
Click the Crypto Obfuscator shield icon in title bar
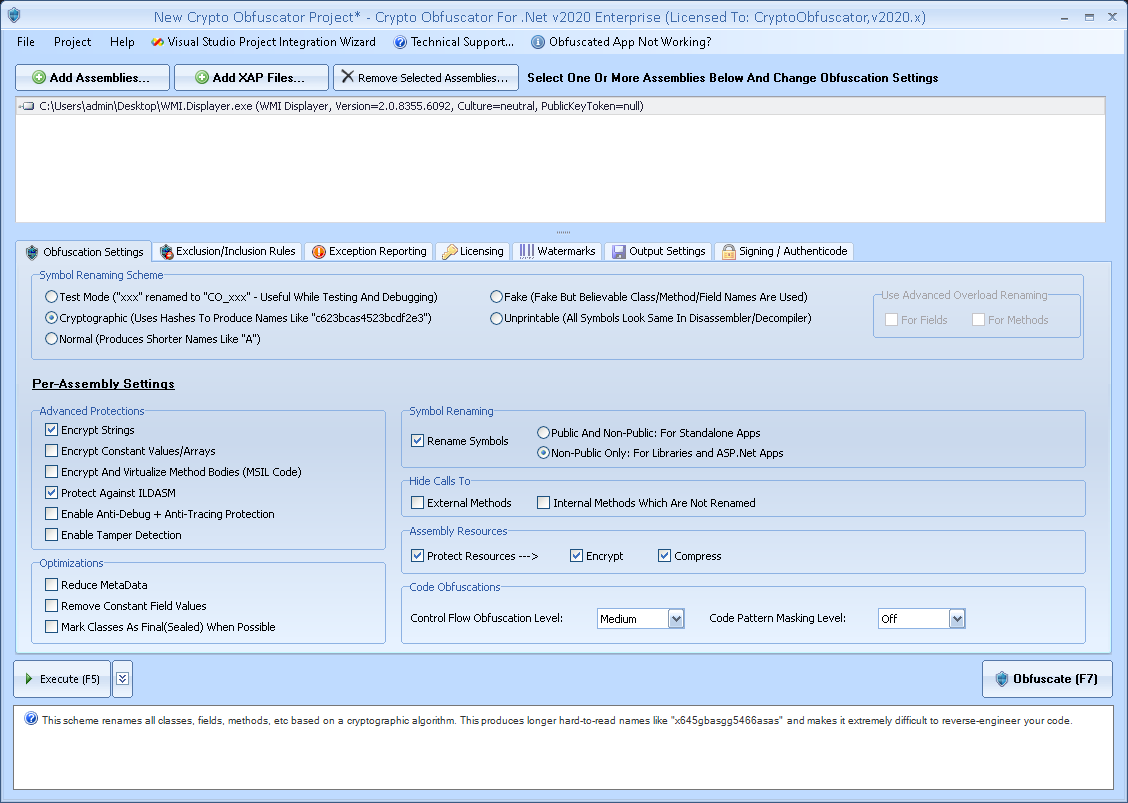pos(14,14)
